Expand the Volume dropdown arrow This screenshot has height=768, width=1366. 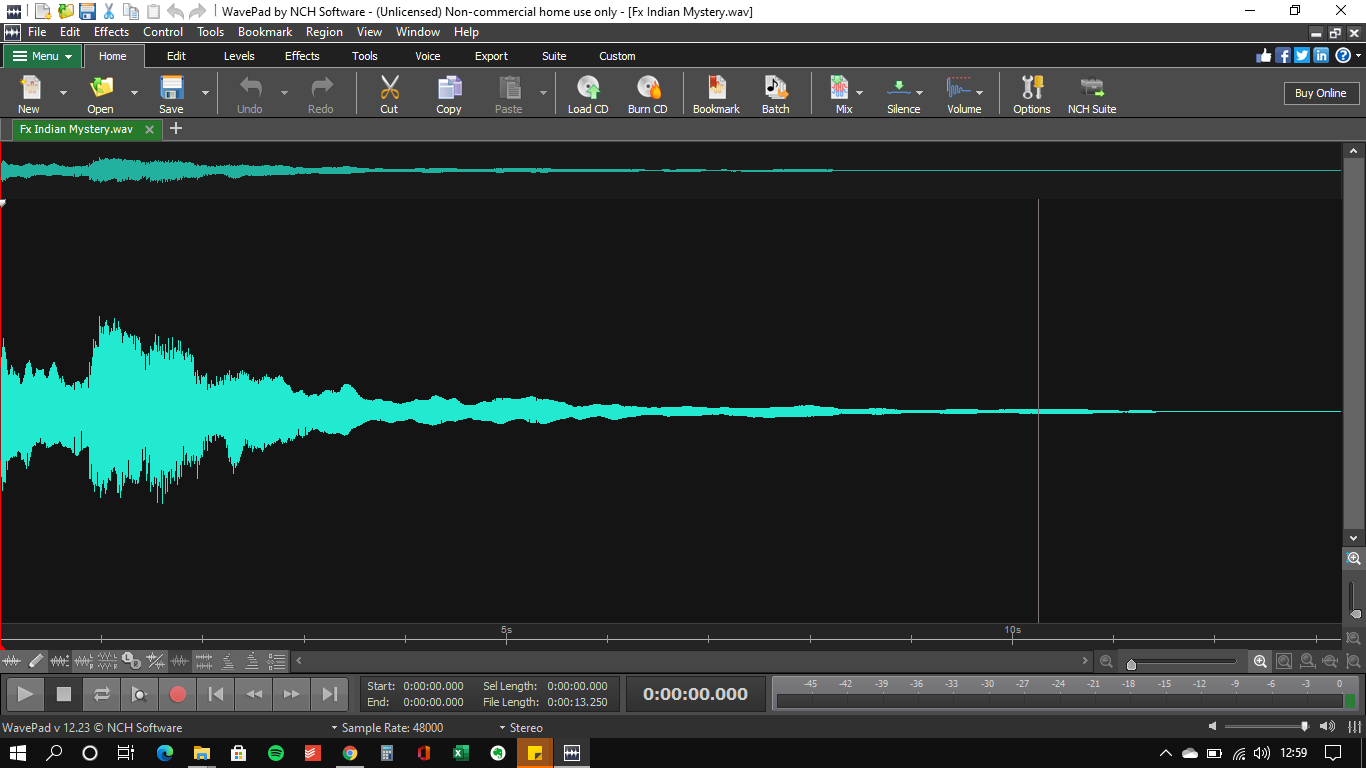pyautogui.click(x=979, y=93)
